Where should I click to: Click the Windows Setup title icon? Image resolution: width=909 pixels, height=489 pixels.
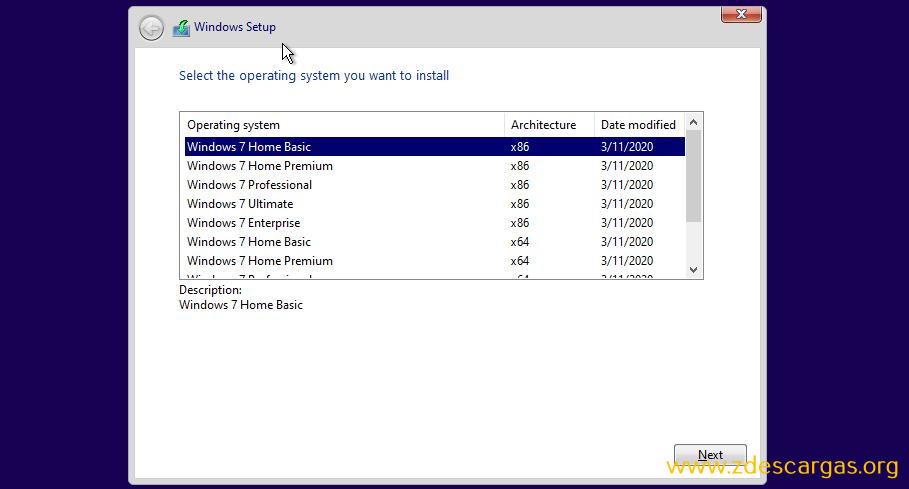[181, 28]
